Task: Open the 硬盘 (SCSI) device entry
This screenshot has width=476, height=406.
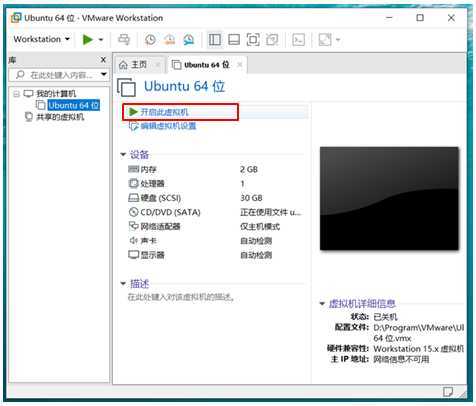Action: tap(161, 198)
